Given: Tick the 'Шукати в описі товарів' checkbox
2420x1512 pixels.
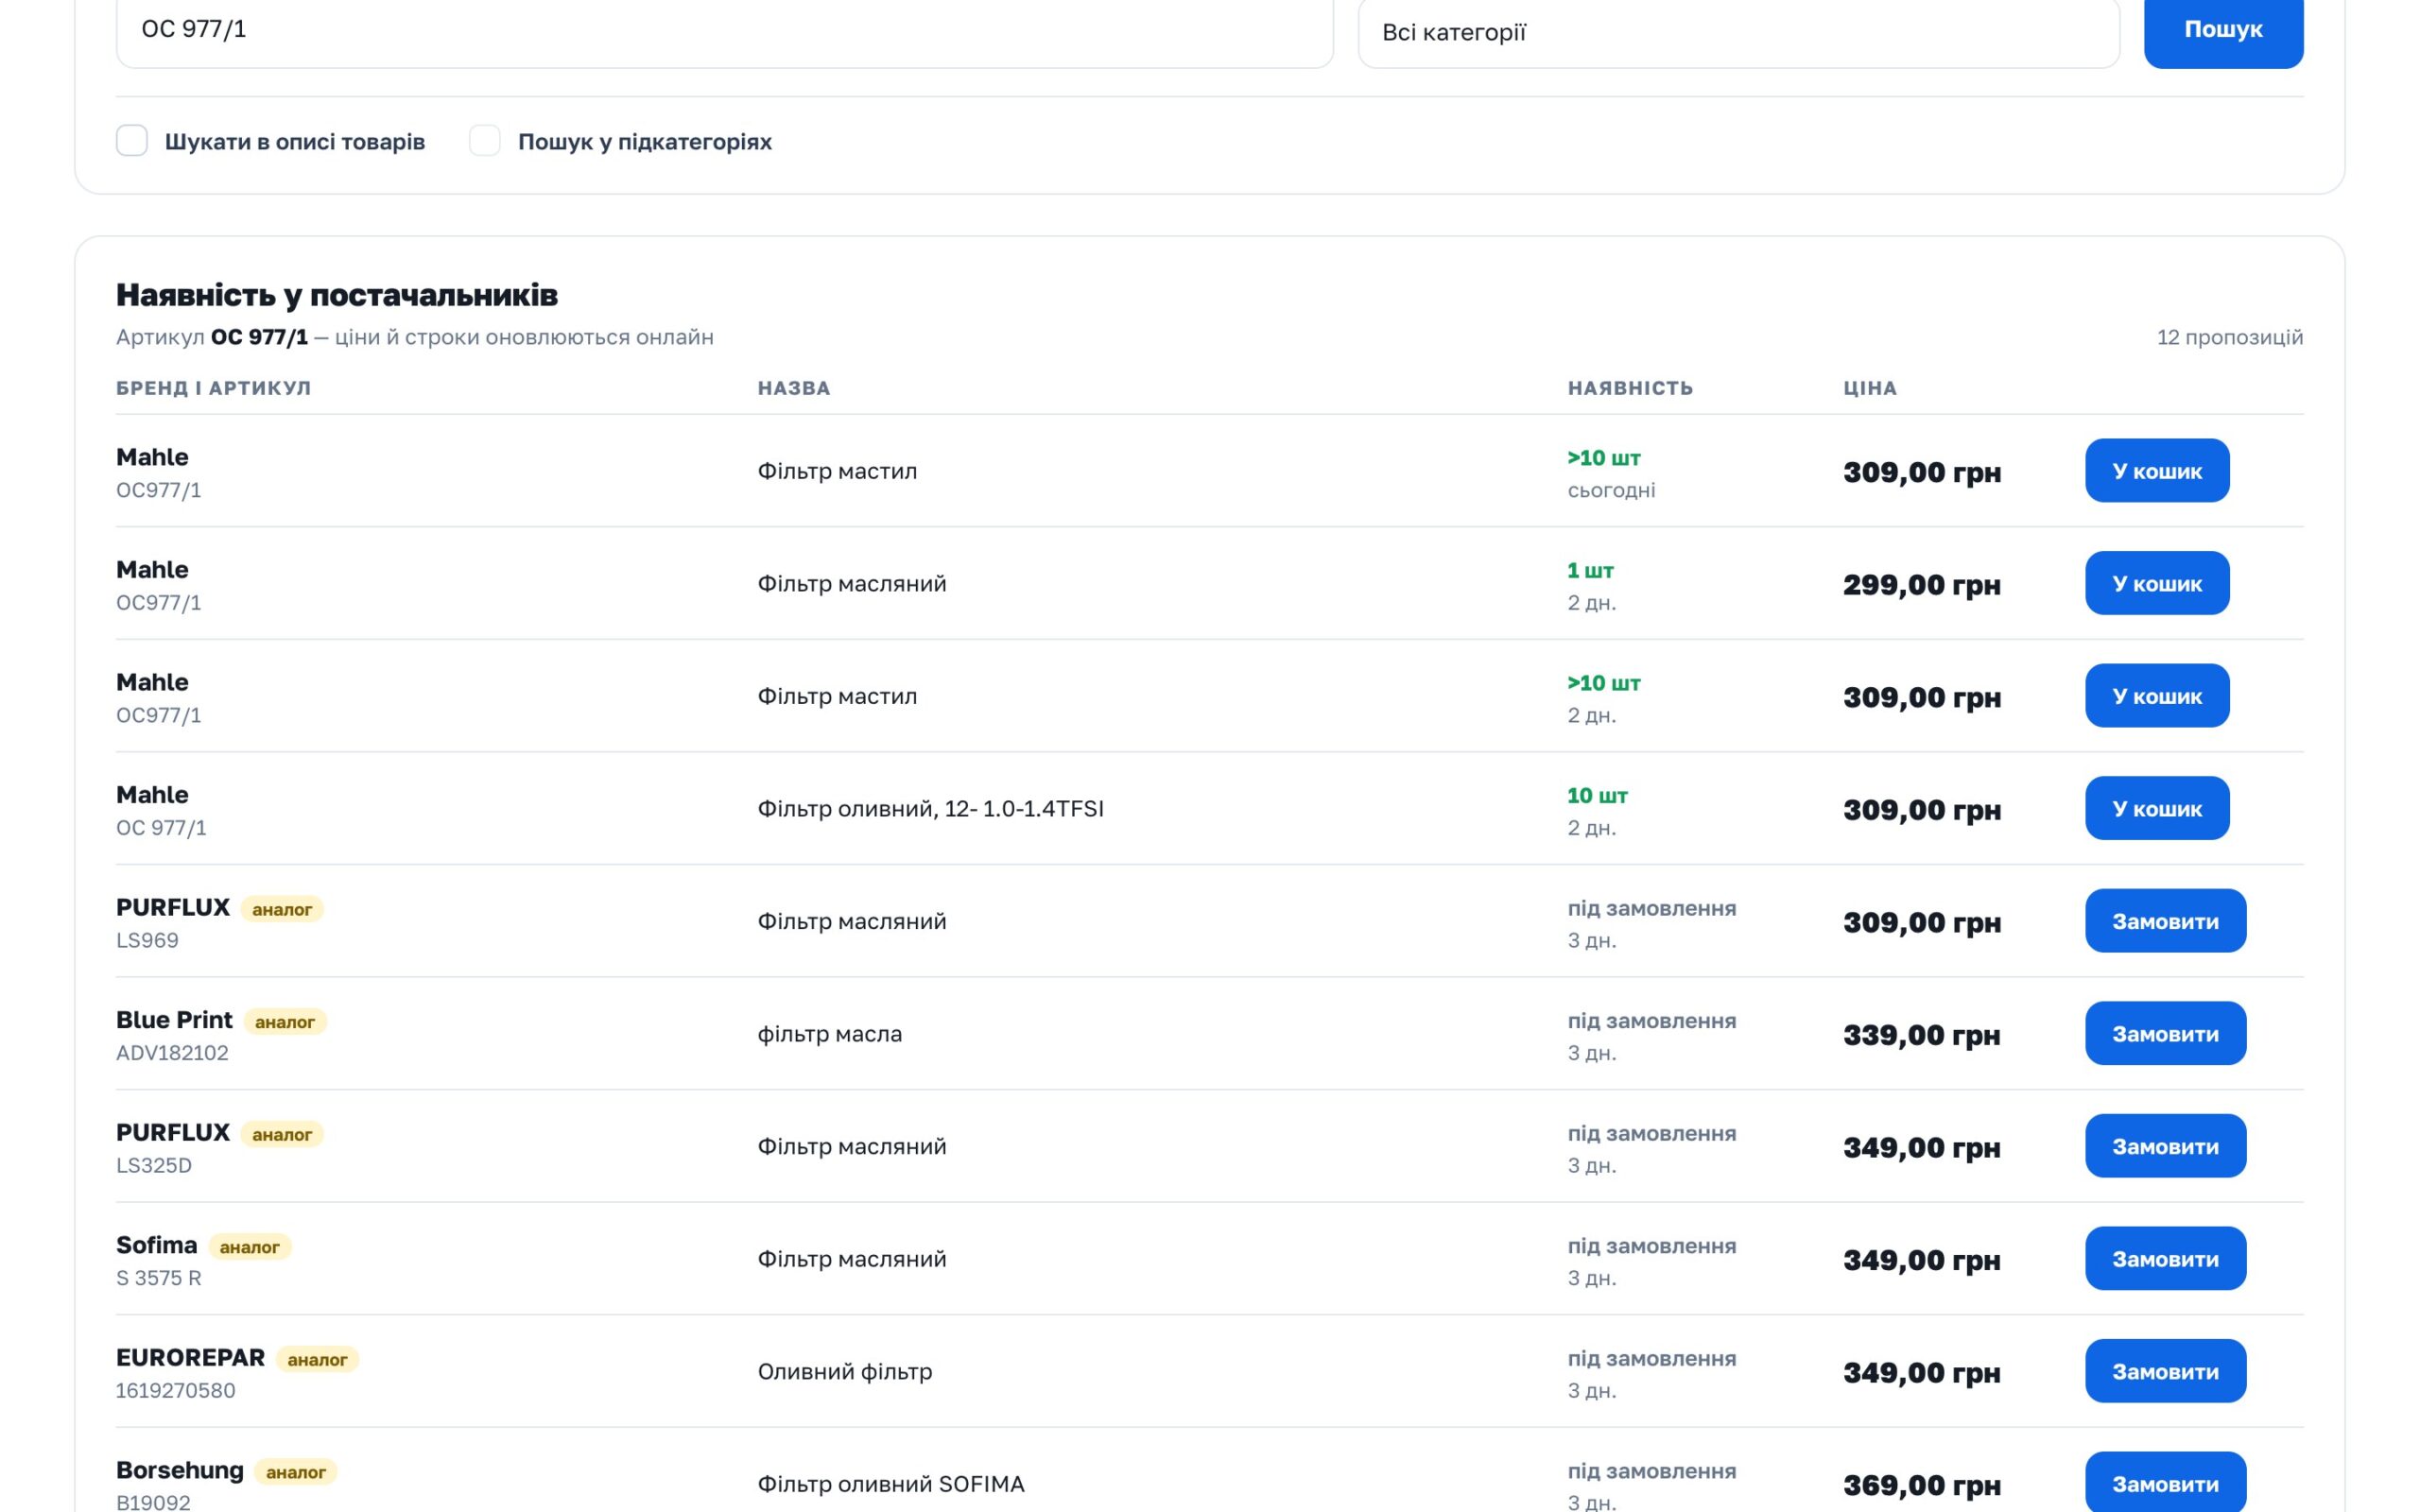Looking at the screenshot, I should click(x=132, y=141).
